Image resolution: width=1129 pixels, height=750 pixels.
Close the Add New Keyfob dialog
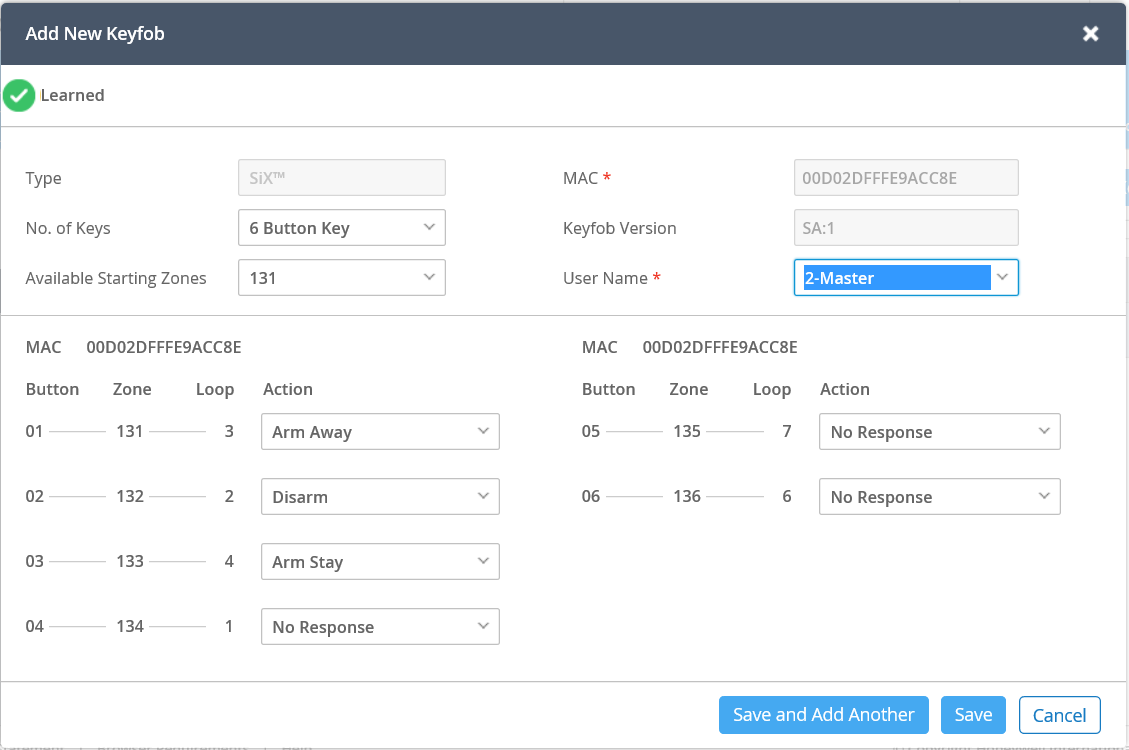click(x=1090, y=34)
